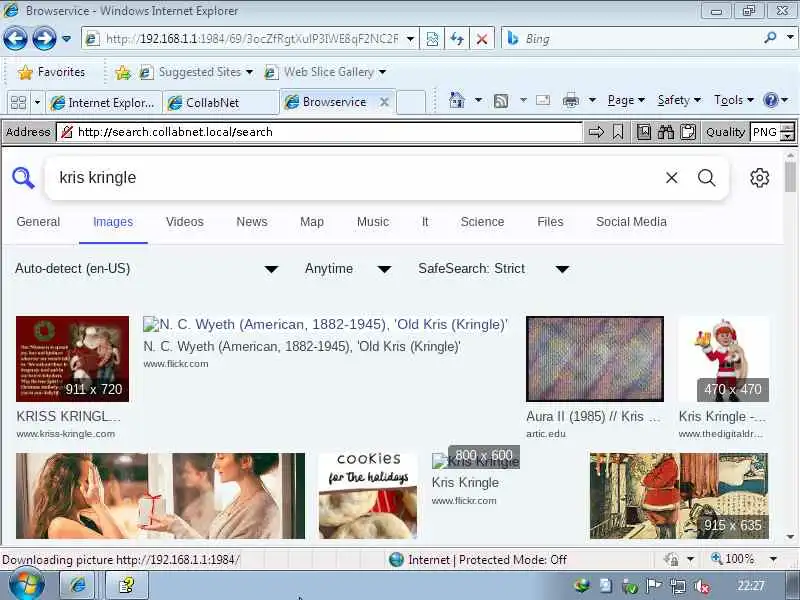Click the Internet Explorer taskbar button
This screenshot has width=800, height=600.
78,585
